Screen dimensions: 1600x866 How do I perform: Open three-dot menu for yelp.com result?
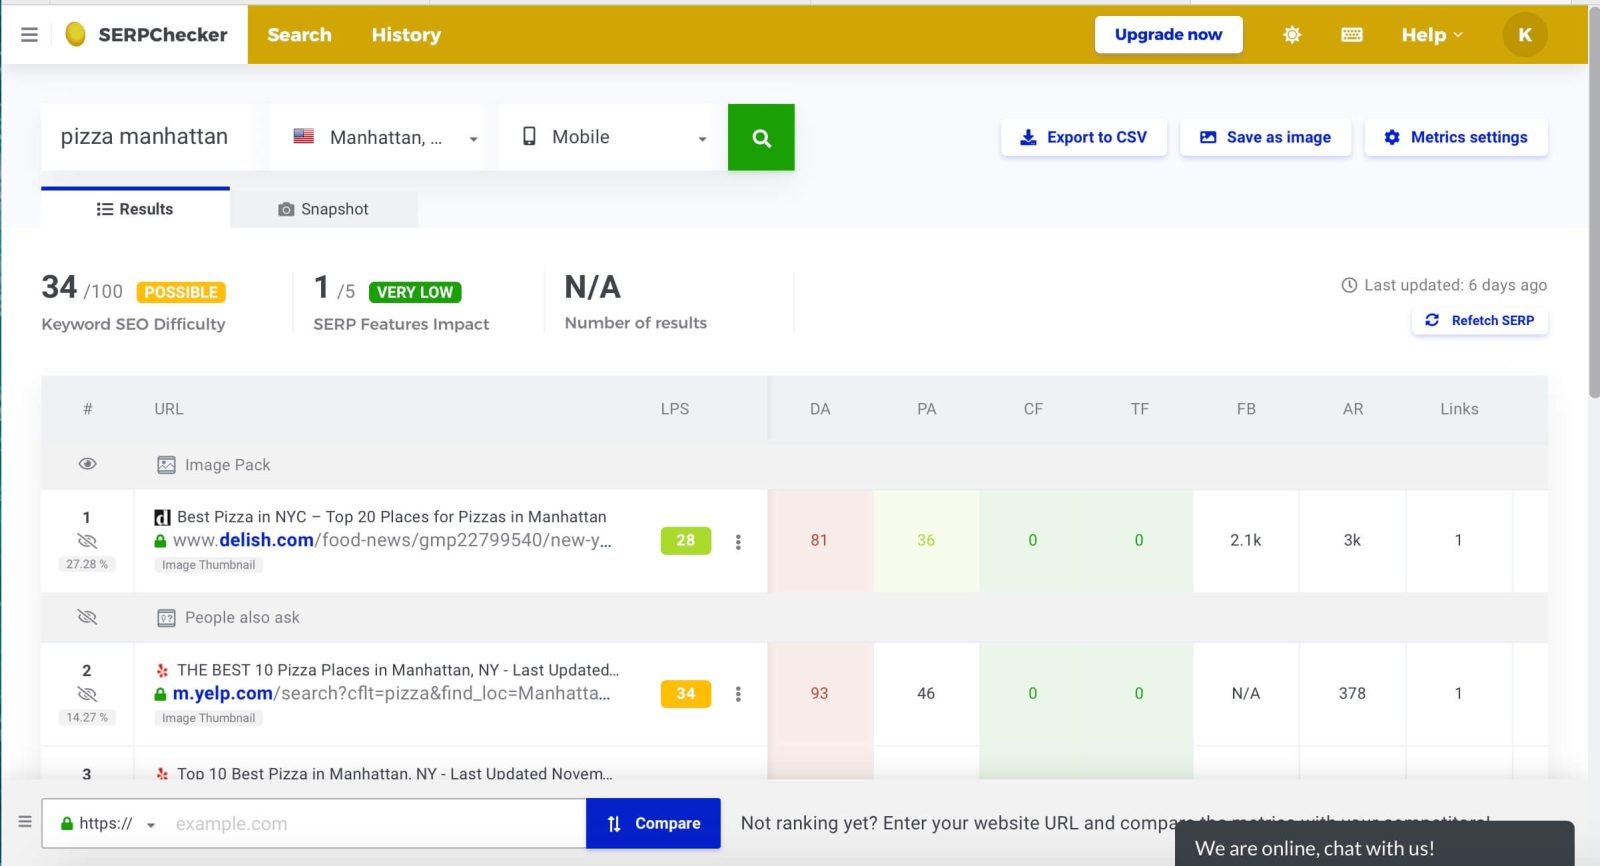point(738,694)
